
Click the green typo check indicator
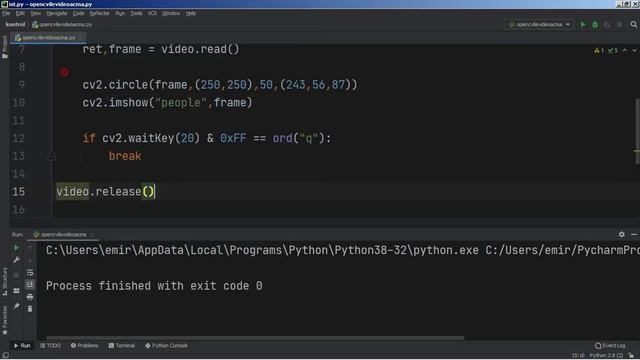coord(613,50)
